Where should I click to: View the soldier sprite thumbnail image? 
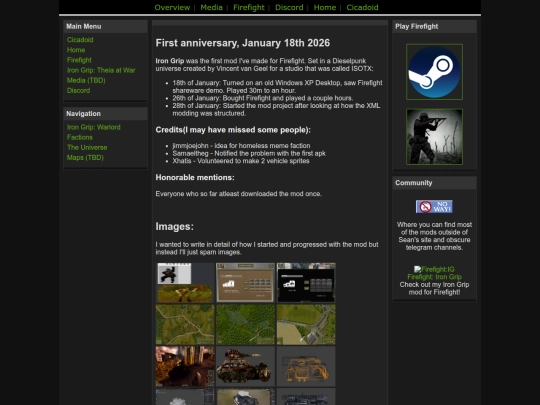[x=185, y=283]
